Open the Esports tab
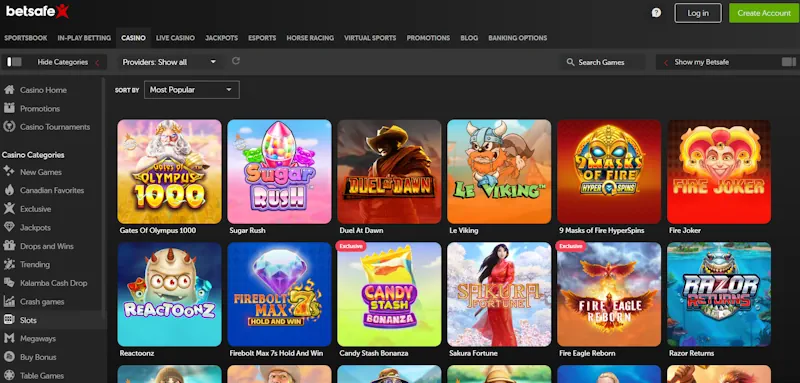Viewport: 800px width, 383px height. [x=262, y=38]
